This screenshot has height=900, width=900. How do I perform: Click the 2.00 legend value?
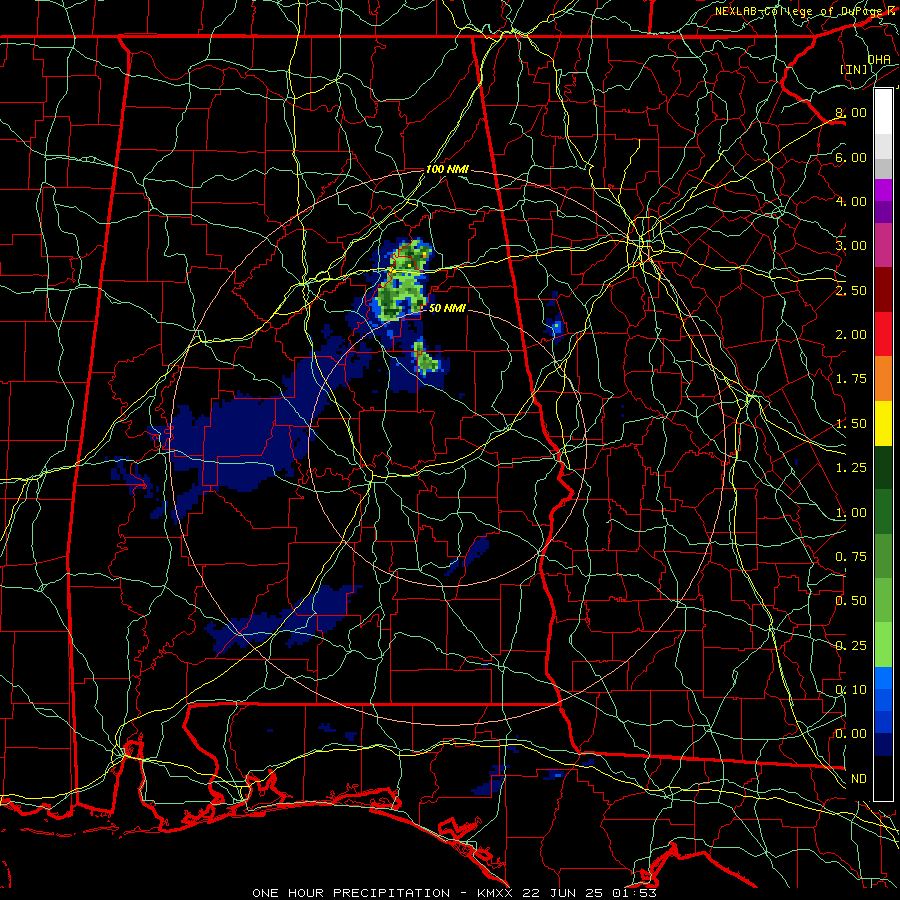point(851,335)
